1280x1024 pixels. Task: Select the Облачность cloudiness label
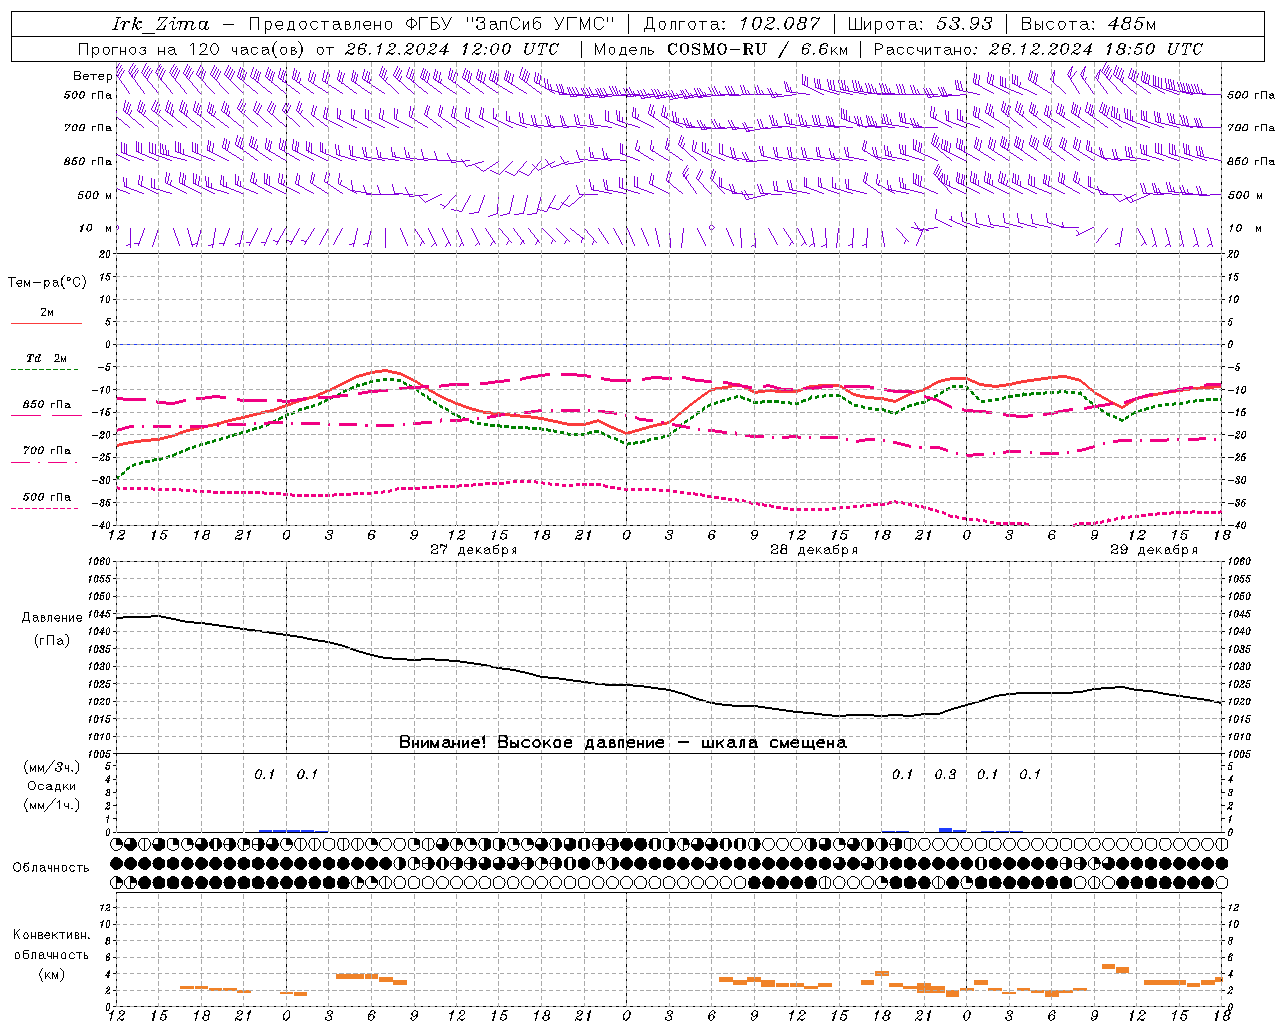(51, 868)
